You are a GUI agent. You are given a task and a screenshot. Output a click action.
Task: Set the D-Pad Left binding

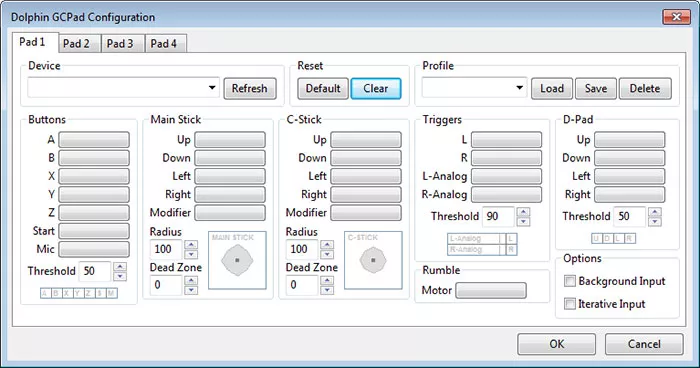tap(629, 176)
